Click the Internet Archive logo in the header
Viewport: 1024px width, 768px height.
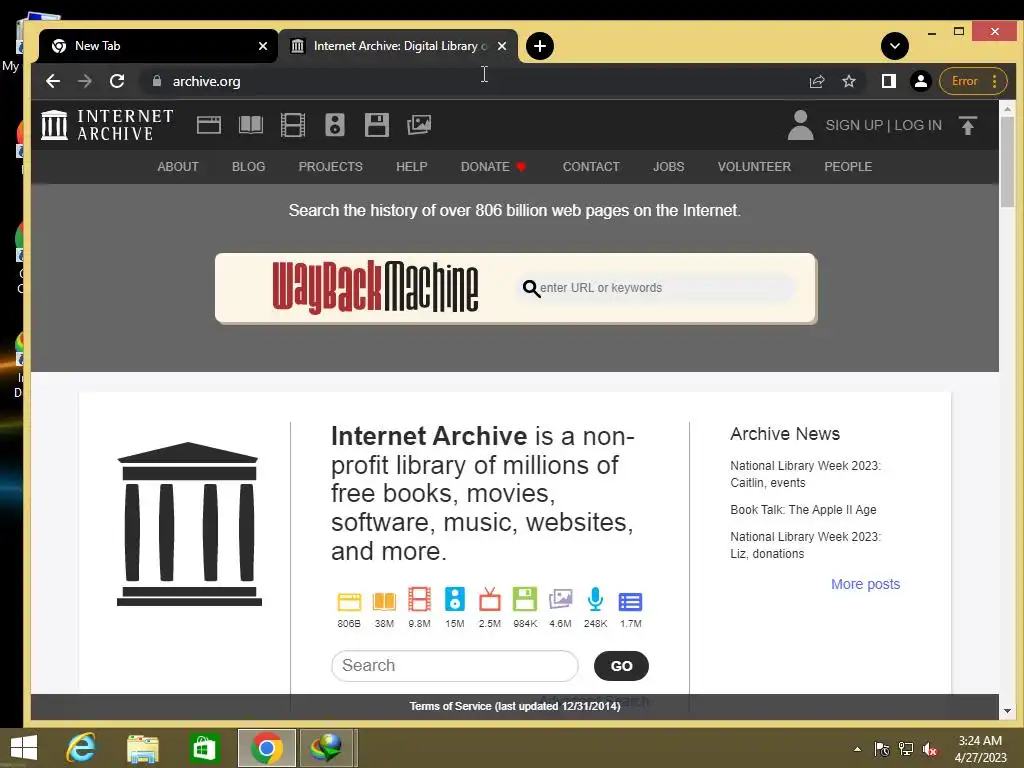107,125
